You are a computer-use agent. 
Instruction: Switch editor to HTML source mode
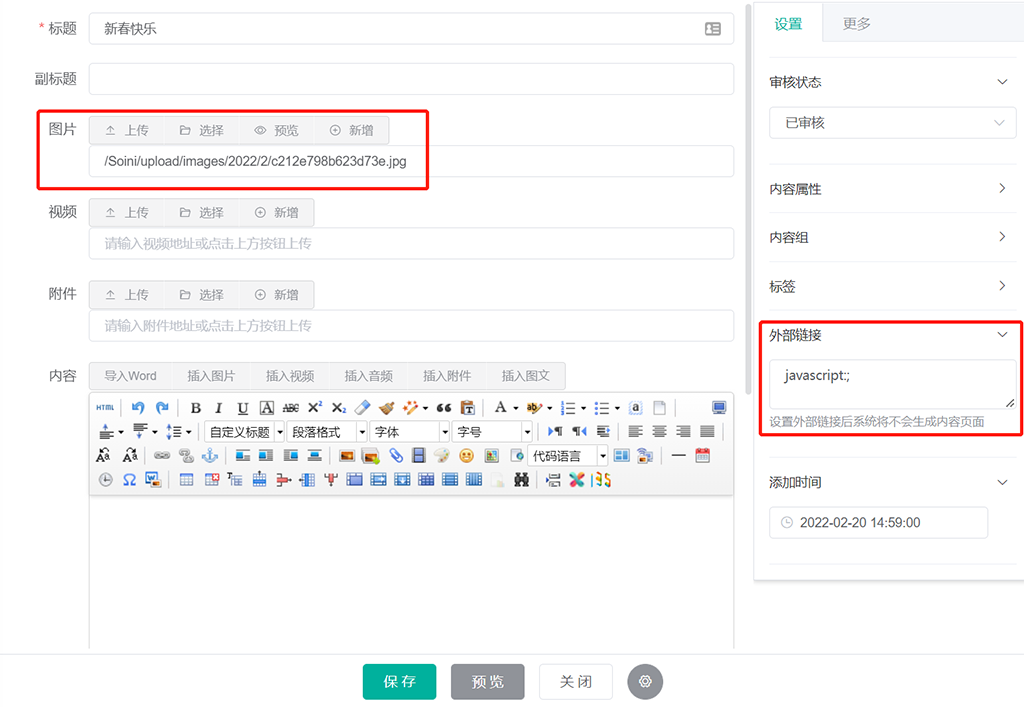pyautogui.click(x=105, y=408)
